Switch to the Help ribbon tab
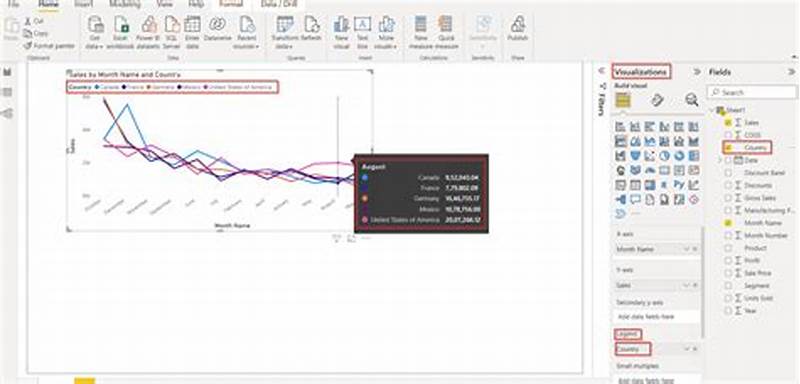800x384 pixels. pos(196,4)
